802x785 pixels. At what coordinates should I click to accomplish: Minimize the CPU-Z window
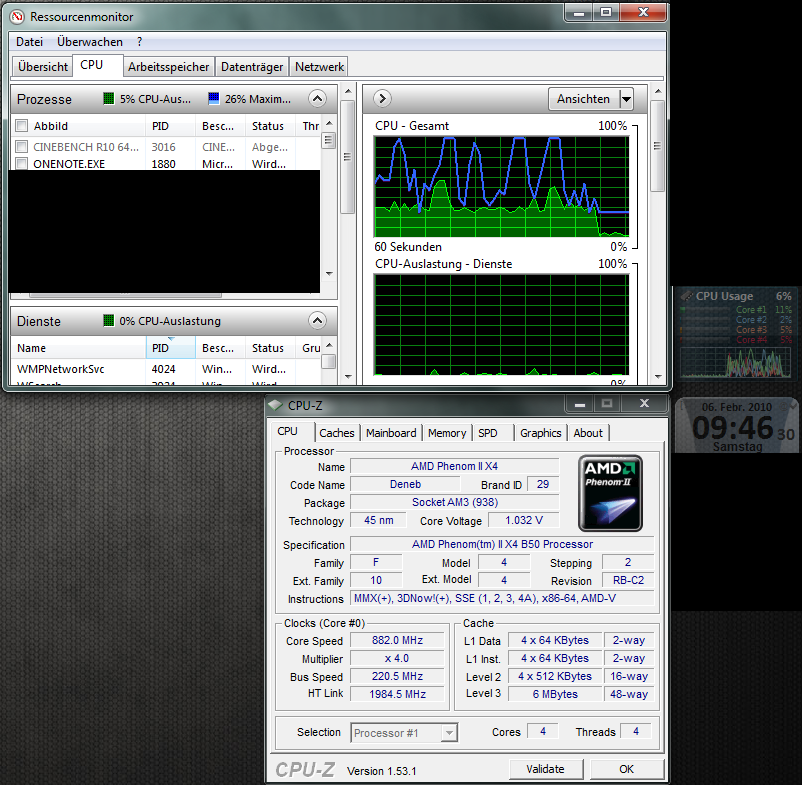pyautogui.click(x=580, y=404)
